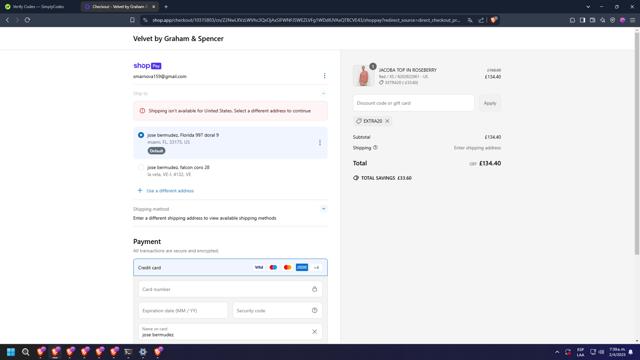
Task: Show hidden system tray icons
Action: click(x=557, y=352)
